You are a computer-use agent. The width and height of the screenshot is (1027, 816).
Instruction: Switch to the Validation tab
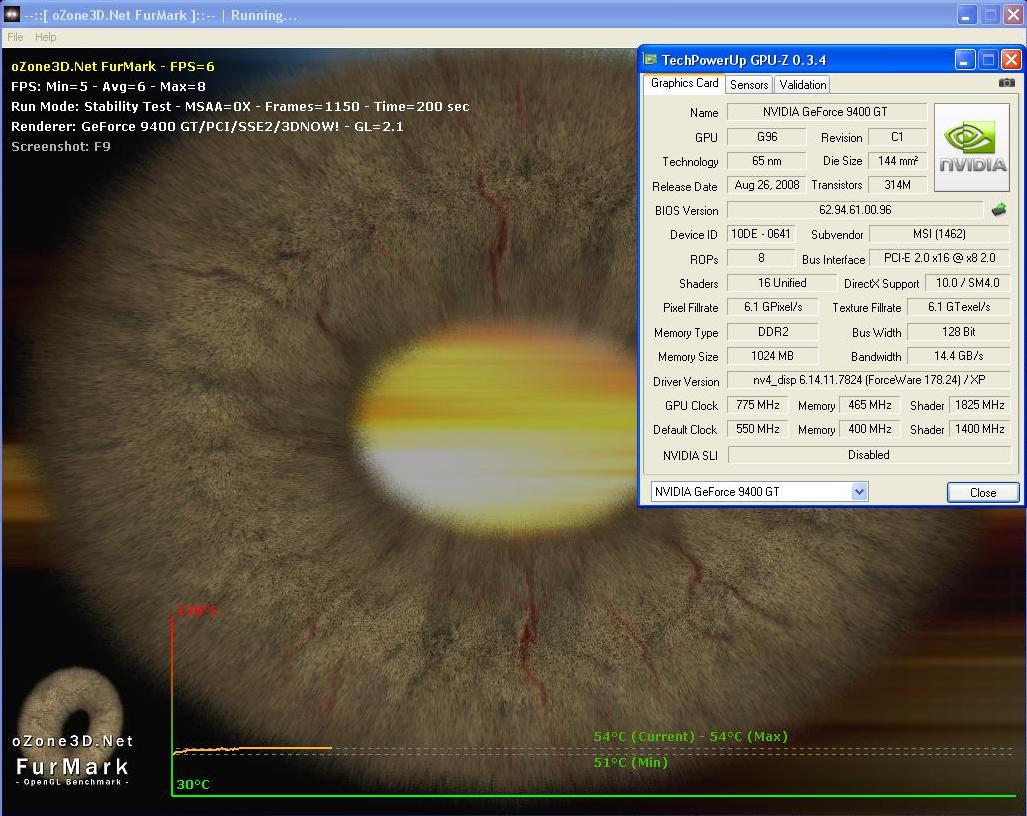click(802, 84)
